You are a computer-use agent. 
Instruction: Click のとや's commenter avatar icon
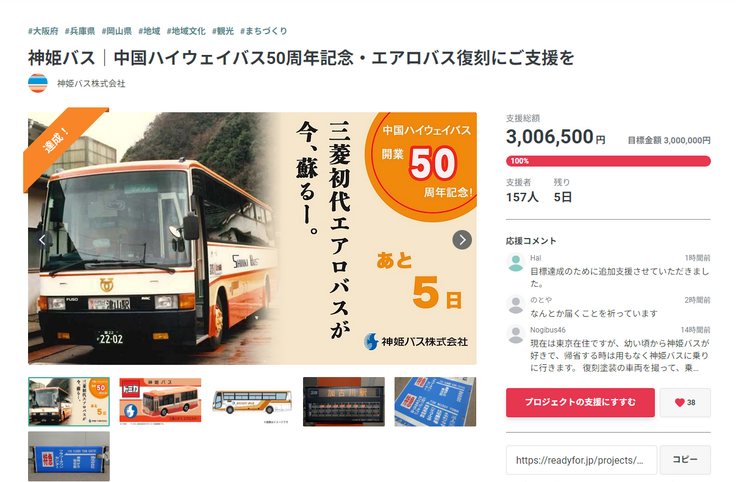[515, 304]
